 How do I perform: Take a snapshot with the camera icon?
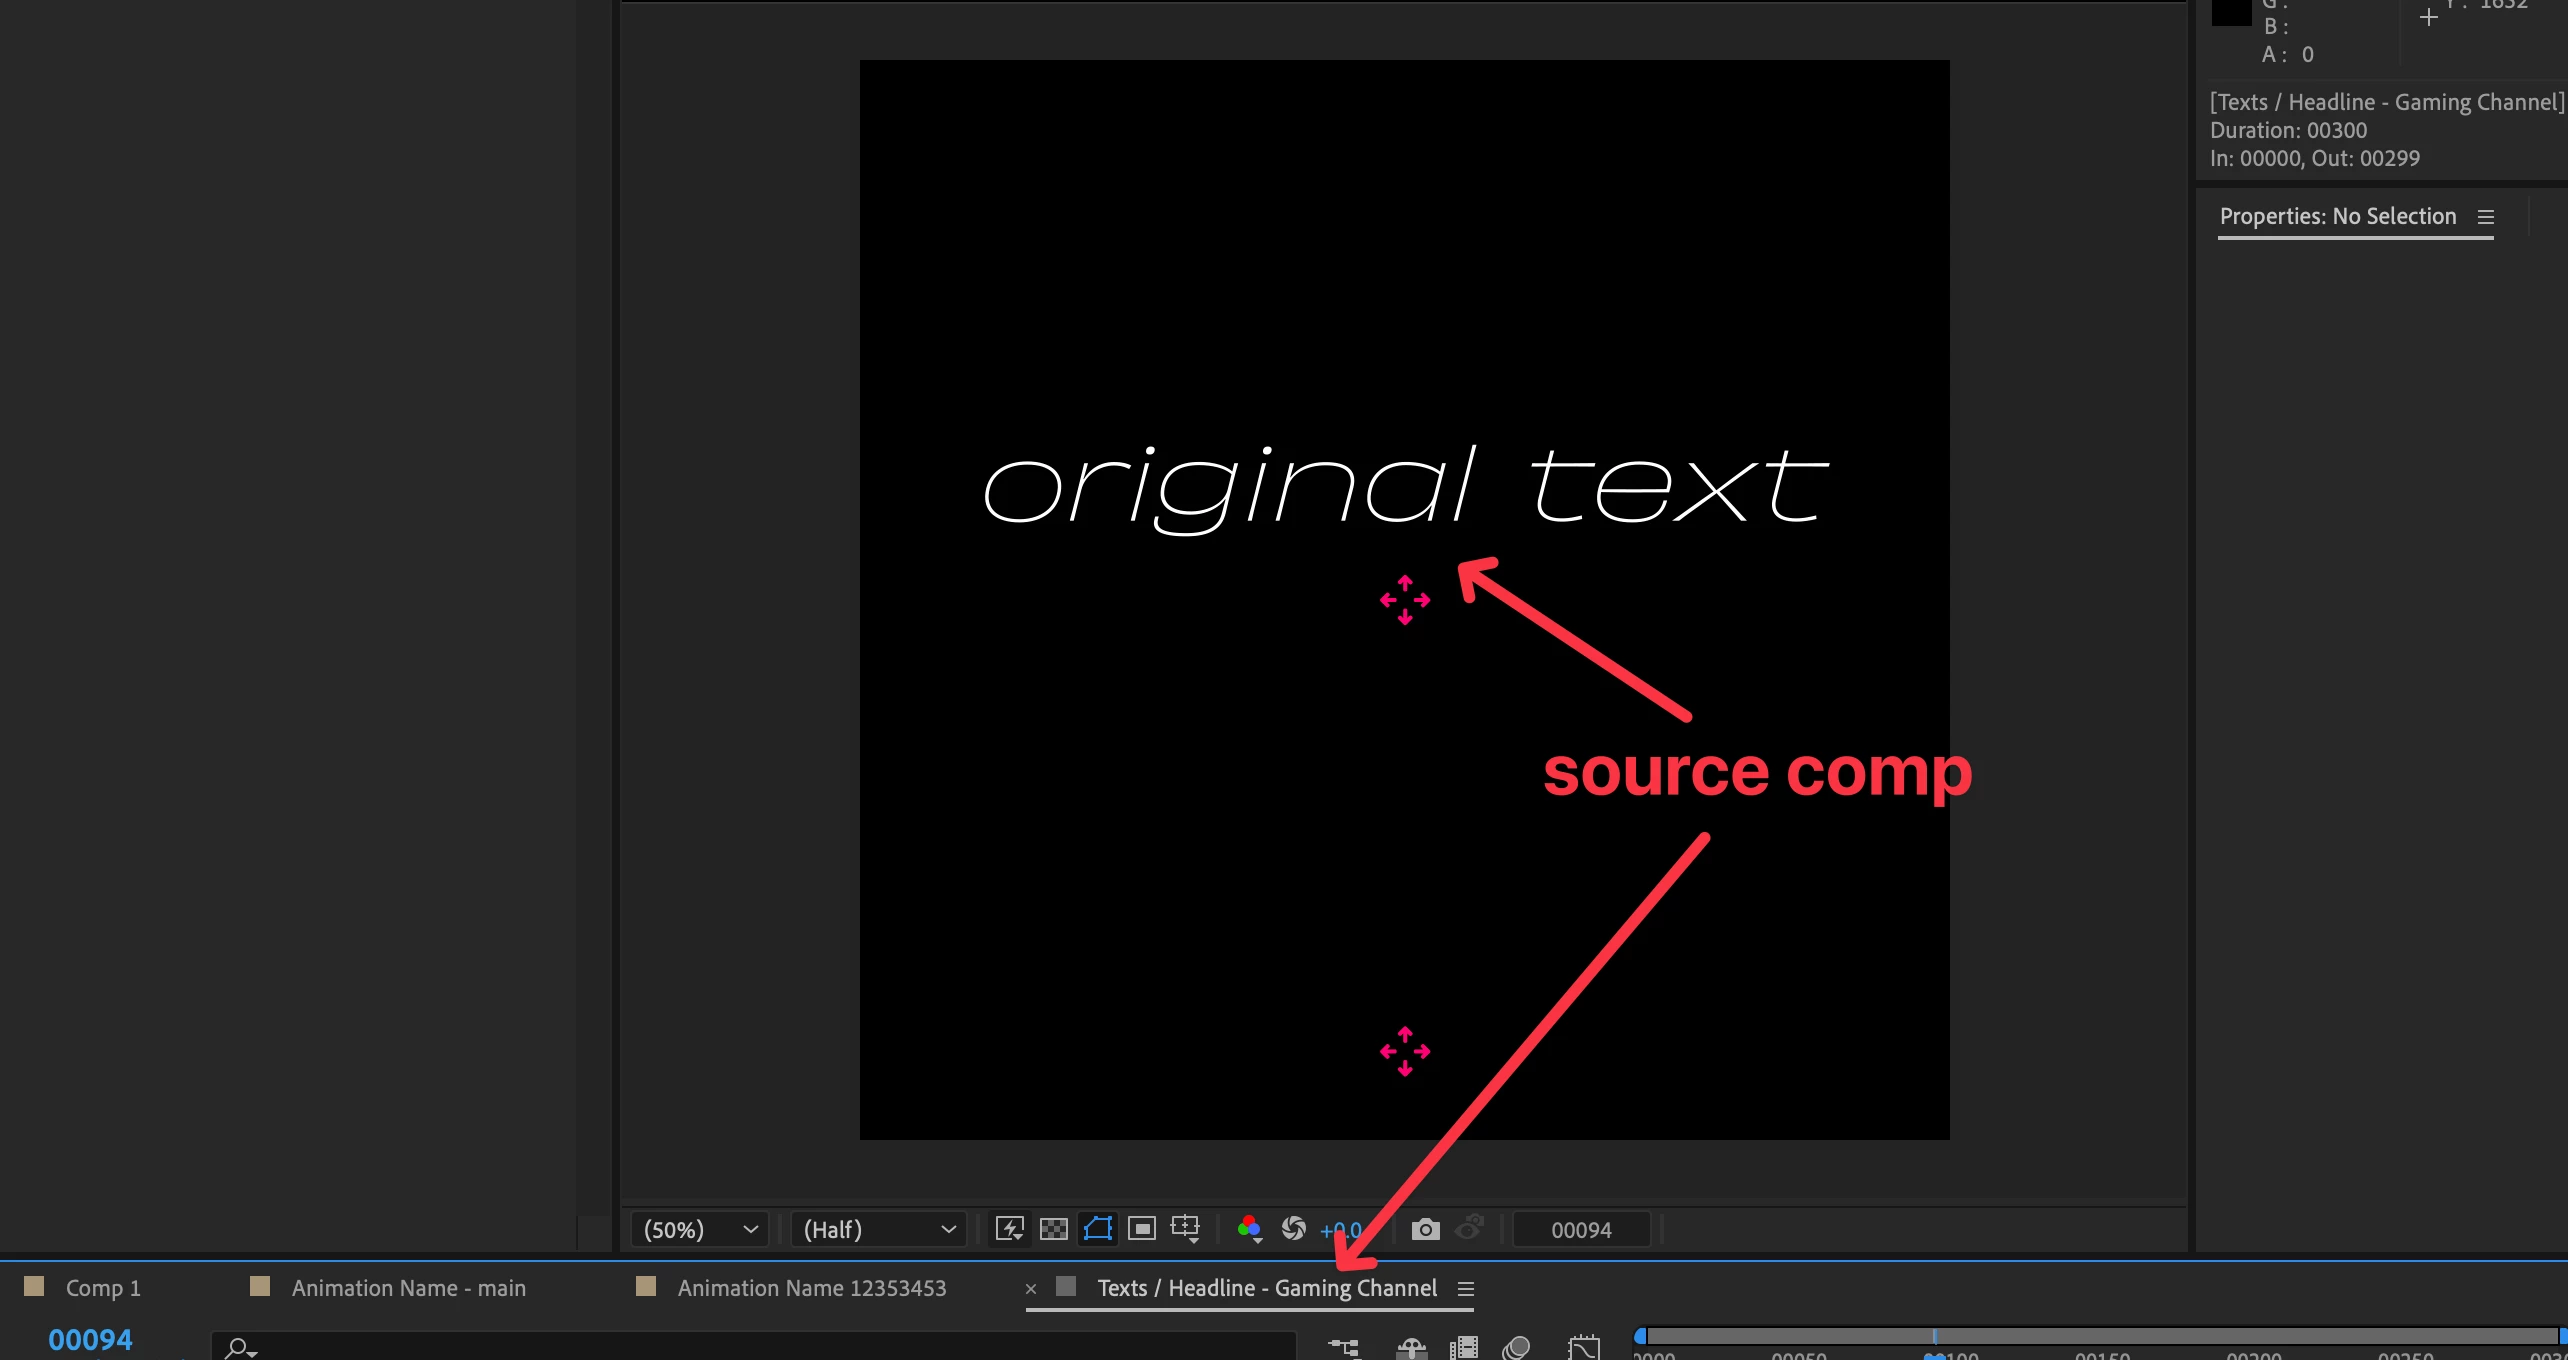tap(1426, 1229)
